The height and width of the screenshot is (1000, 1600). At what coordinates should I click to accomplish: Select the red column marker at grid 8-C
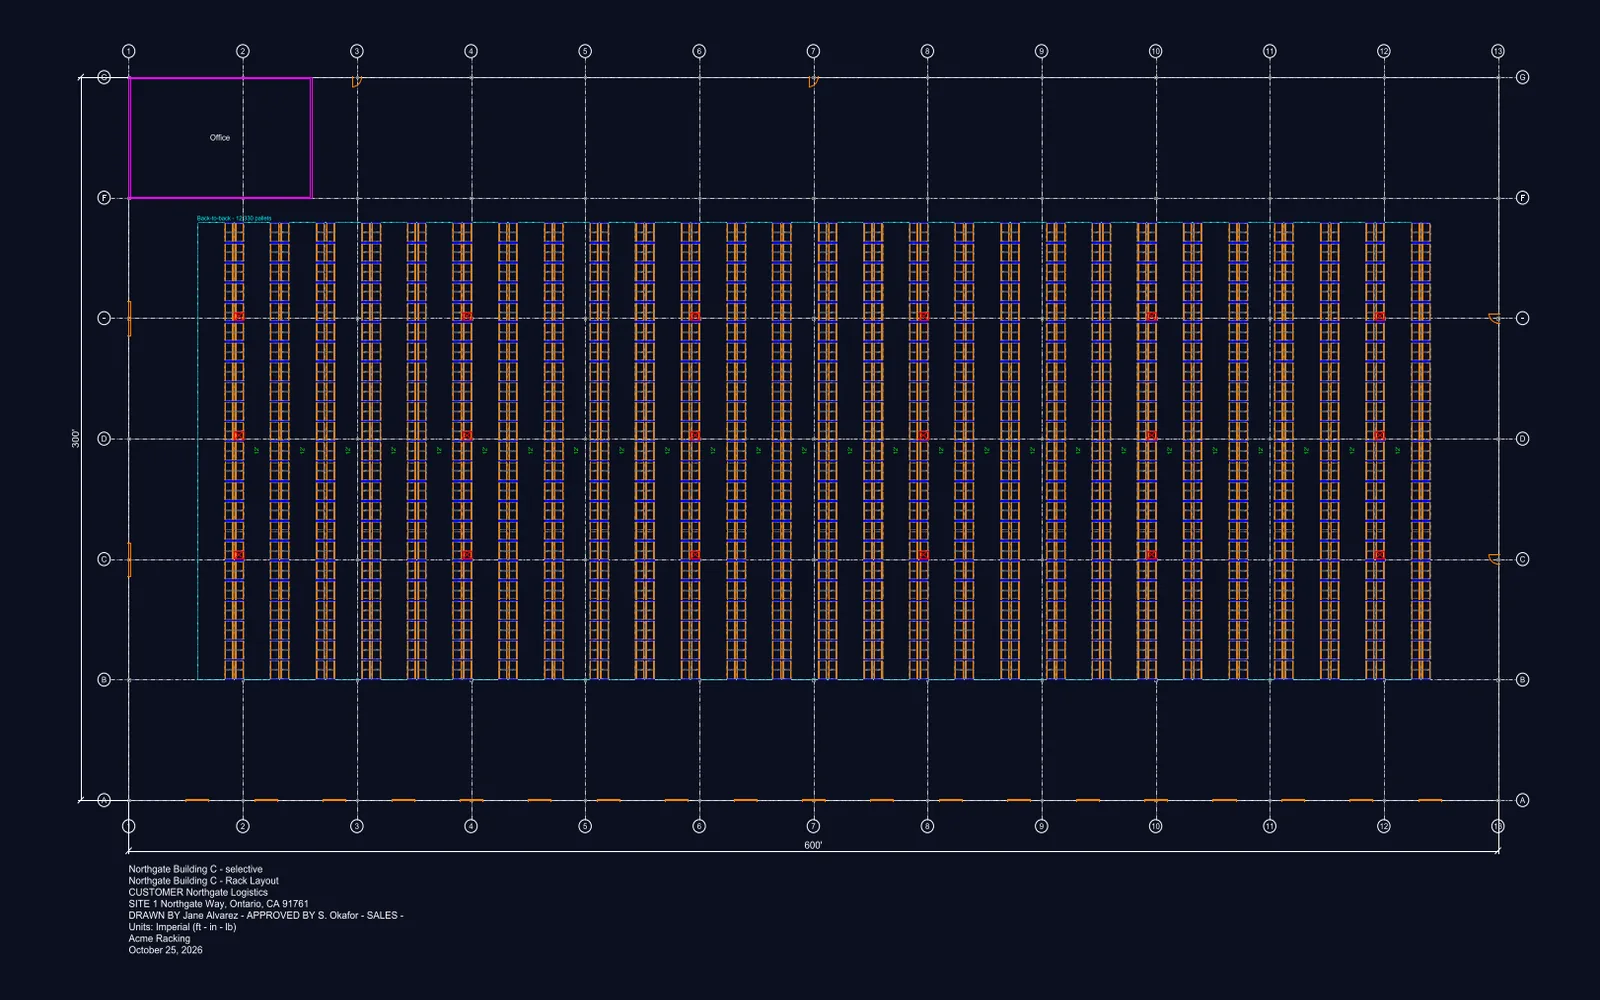pyautogui.click(x=923, y=555)
